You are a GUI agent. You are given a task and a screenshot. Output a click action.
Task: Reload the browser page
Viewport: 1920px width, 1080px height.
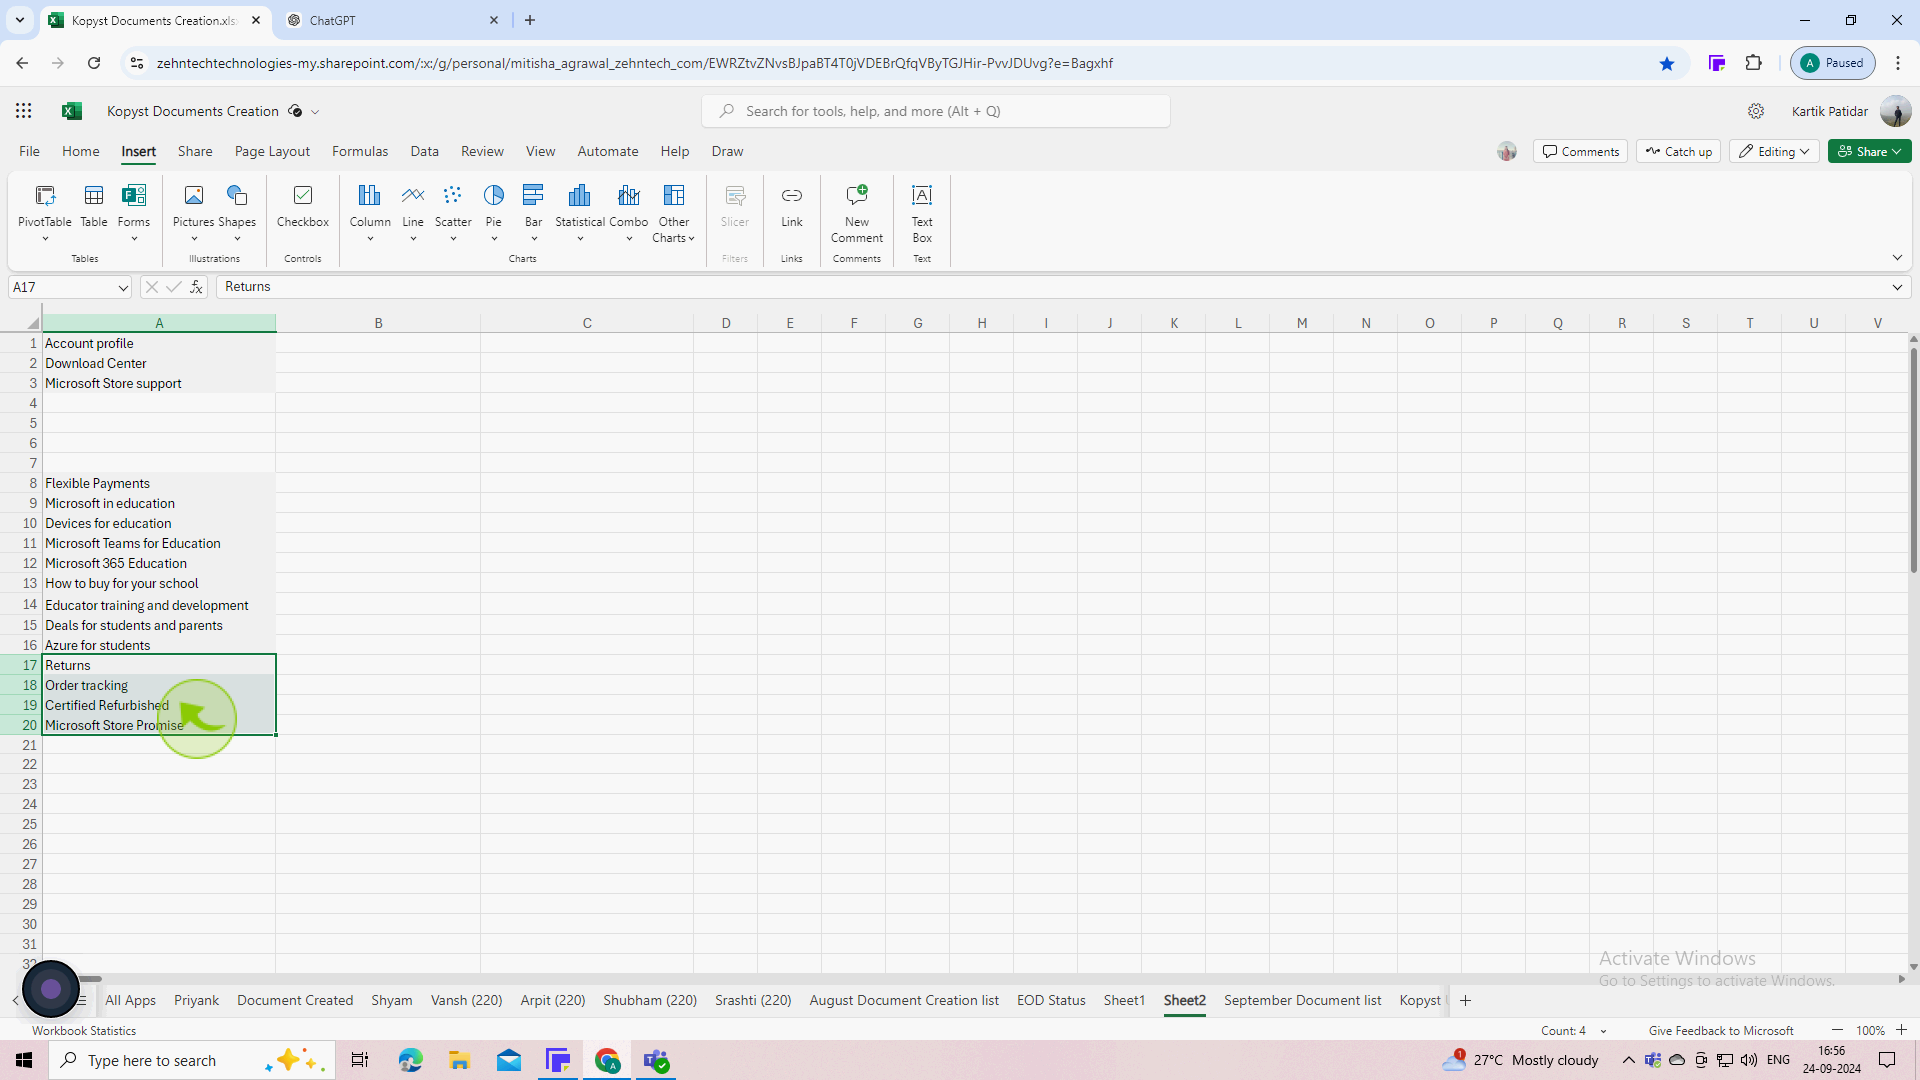(94, 63)
